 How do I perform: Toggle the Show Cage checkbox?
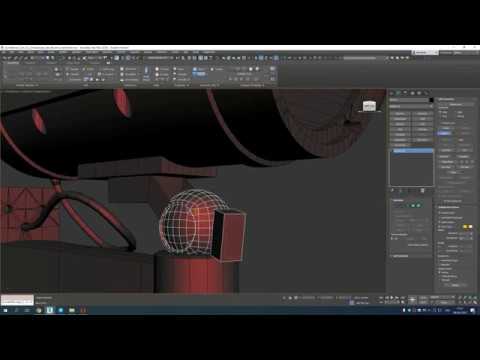[440, 227]
